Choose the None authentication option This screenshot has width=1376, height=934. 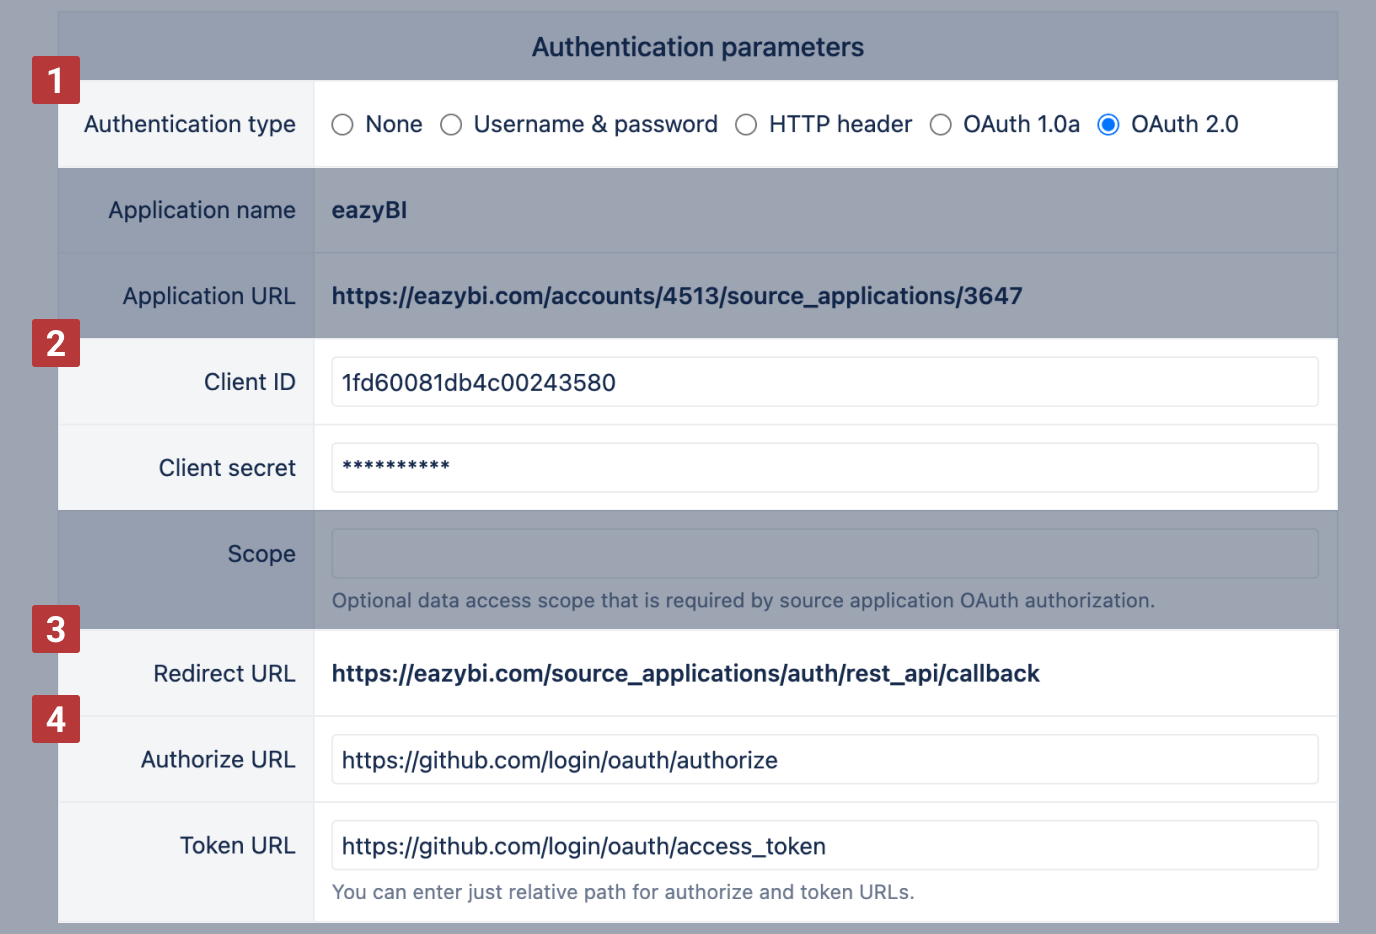point(342,124)
